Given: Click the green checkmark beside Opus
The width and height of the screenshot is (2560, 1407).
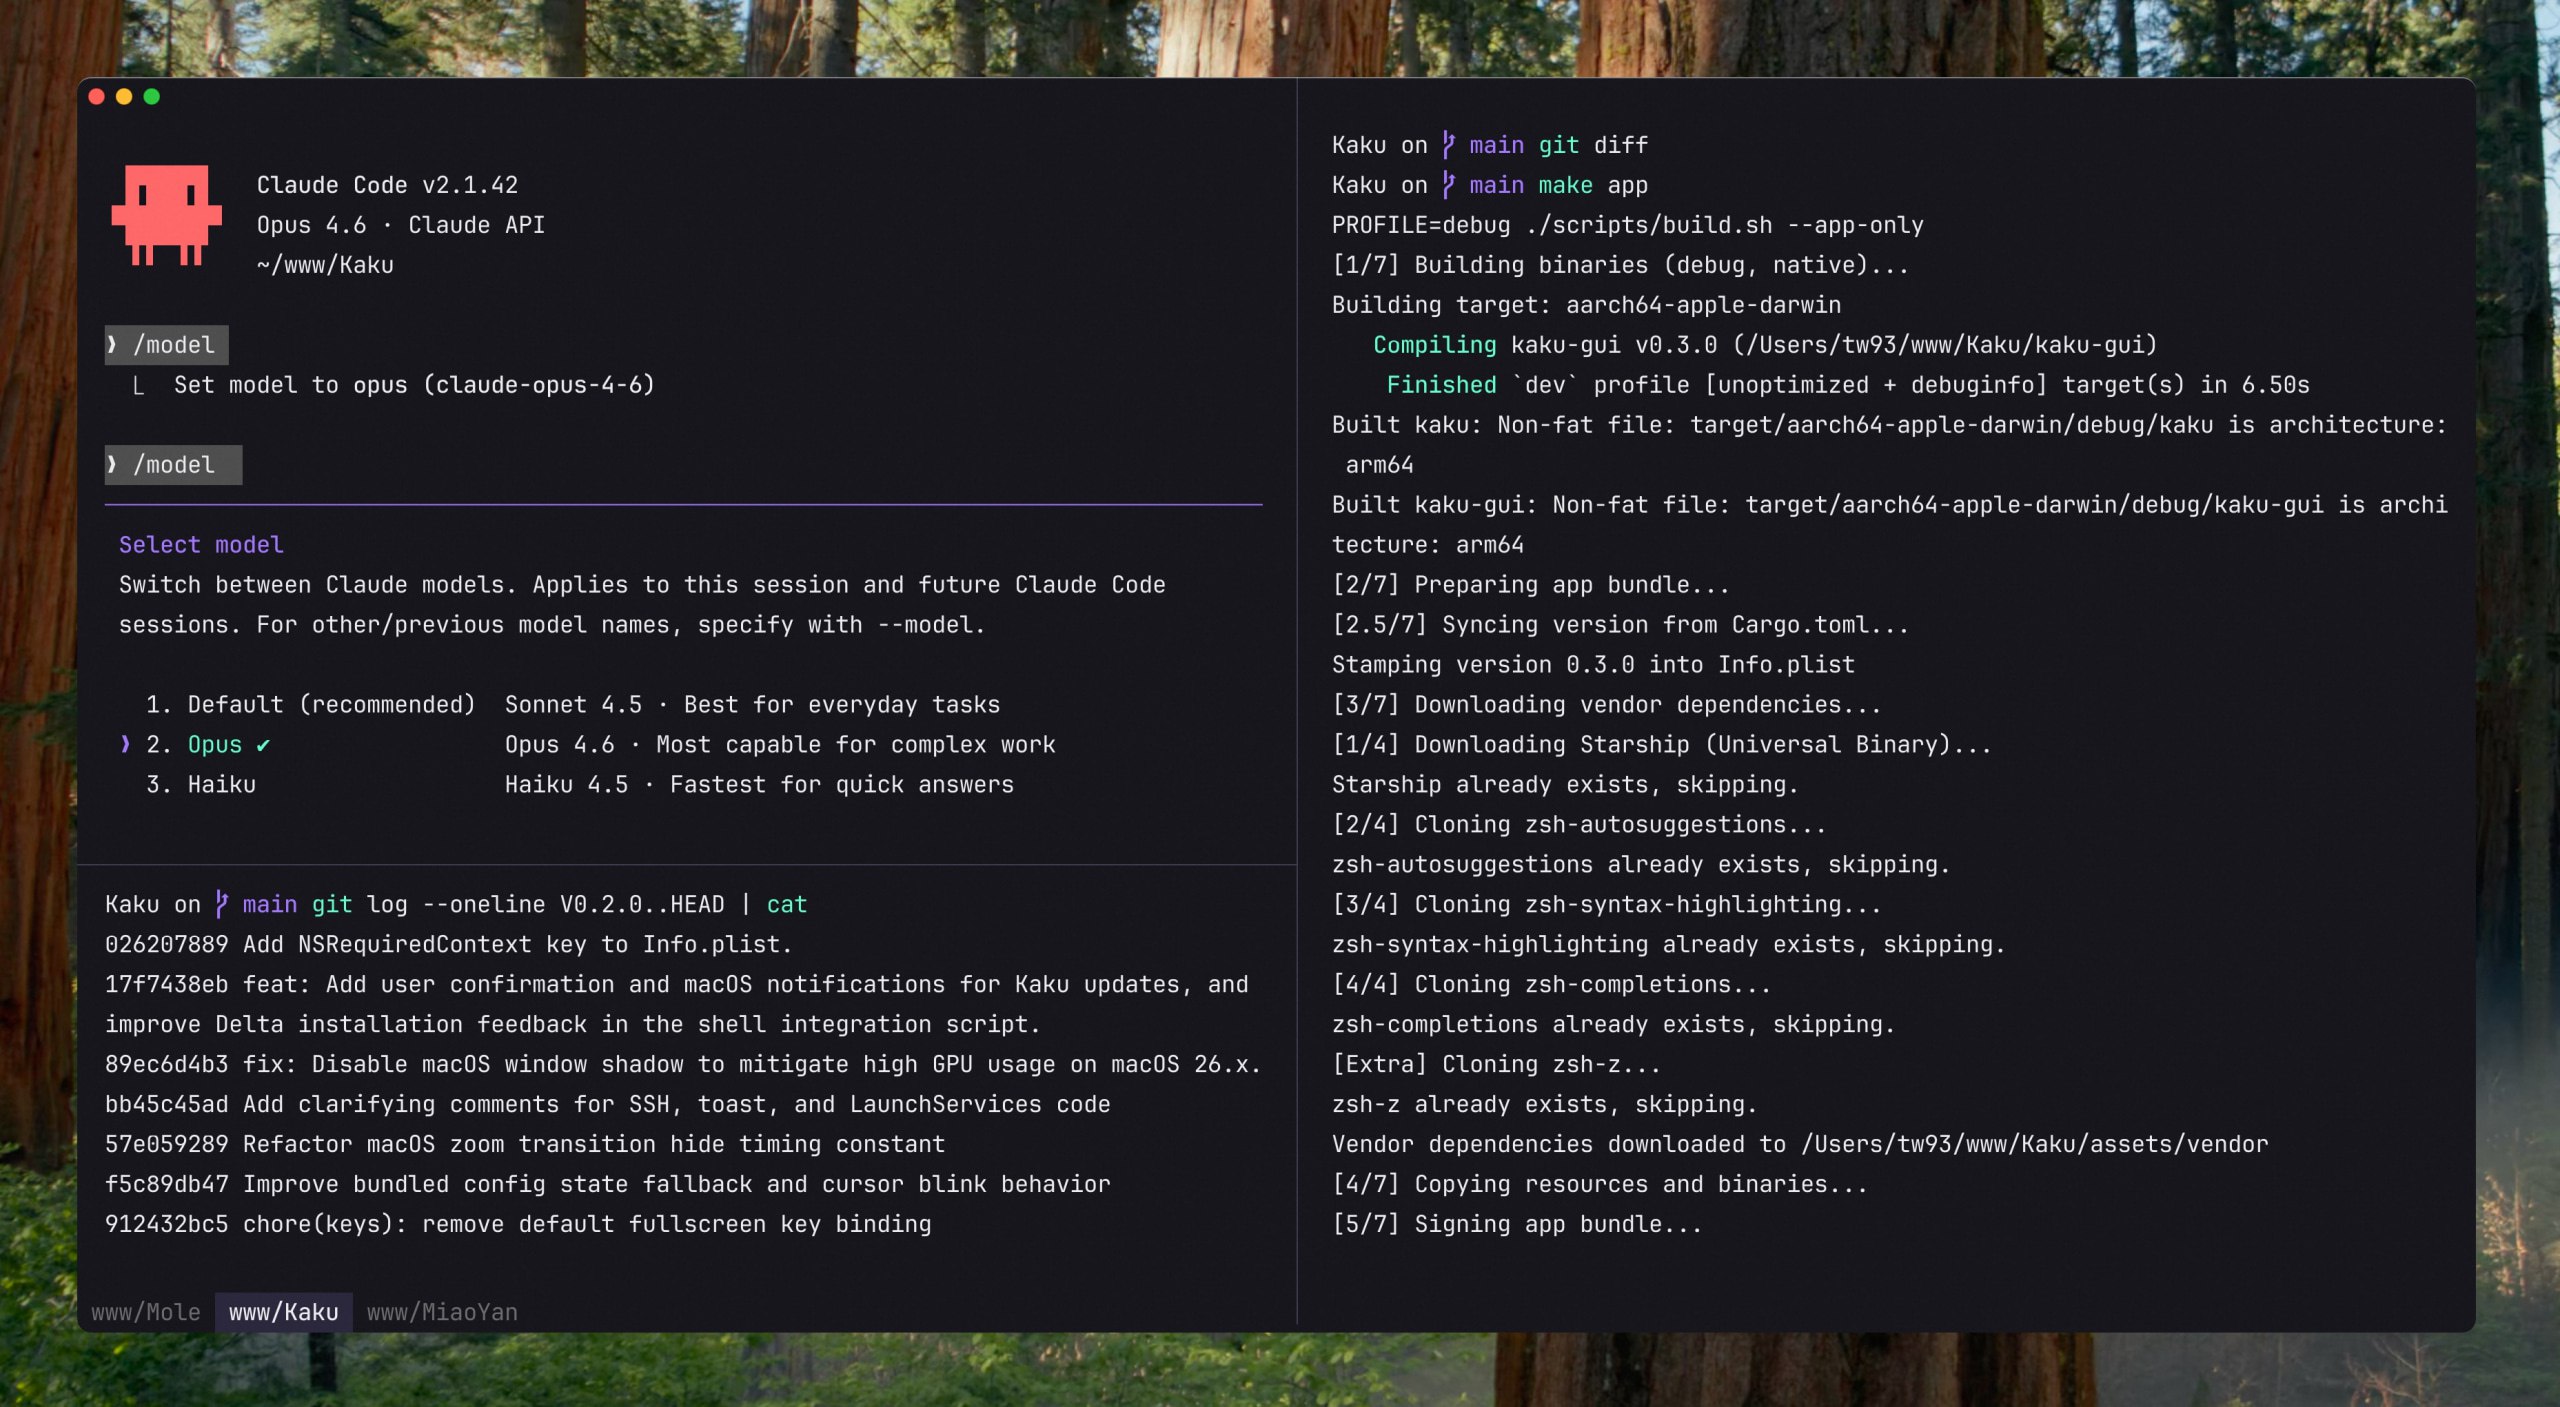Looking at the screenshot, I should coord(263,744).
